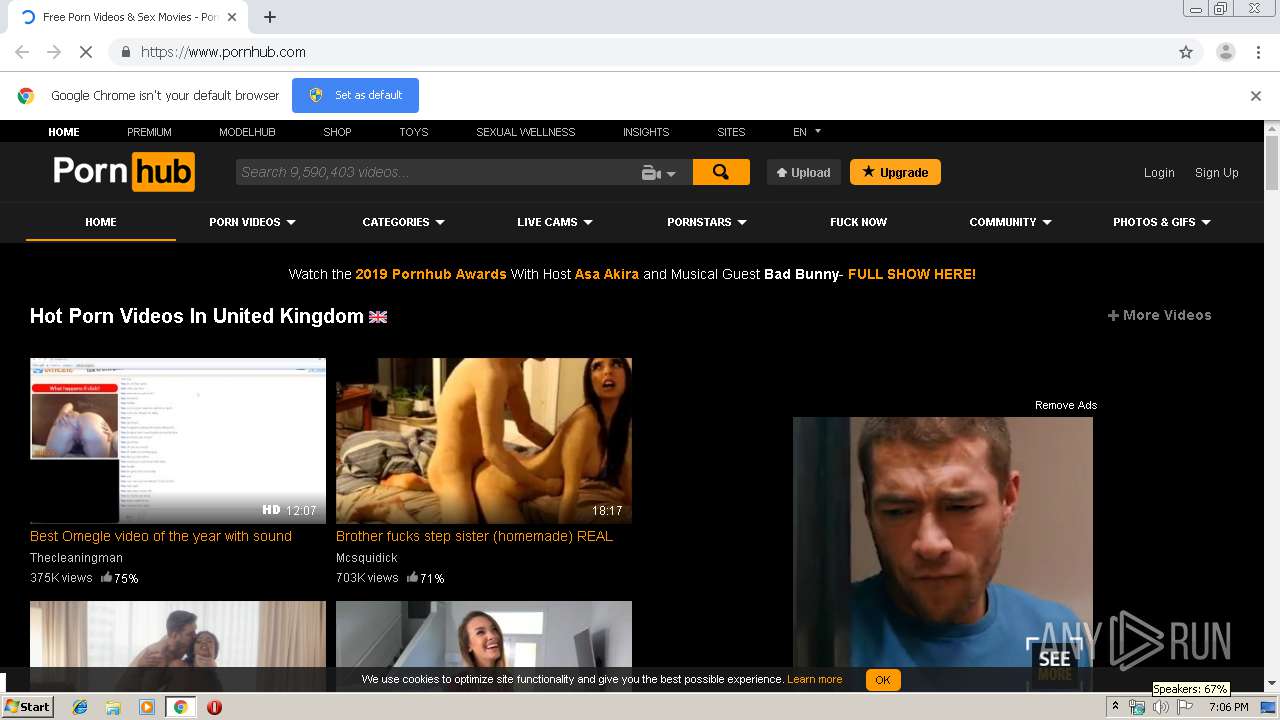Open the Chrome profile avatar menu
Viewport: 1280px width, 720px height.
(x=1225, y=52)
